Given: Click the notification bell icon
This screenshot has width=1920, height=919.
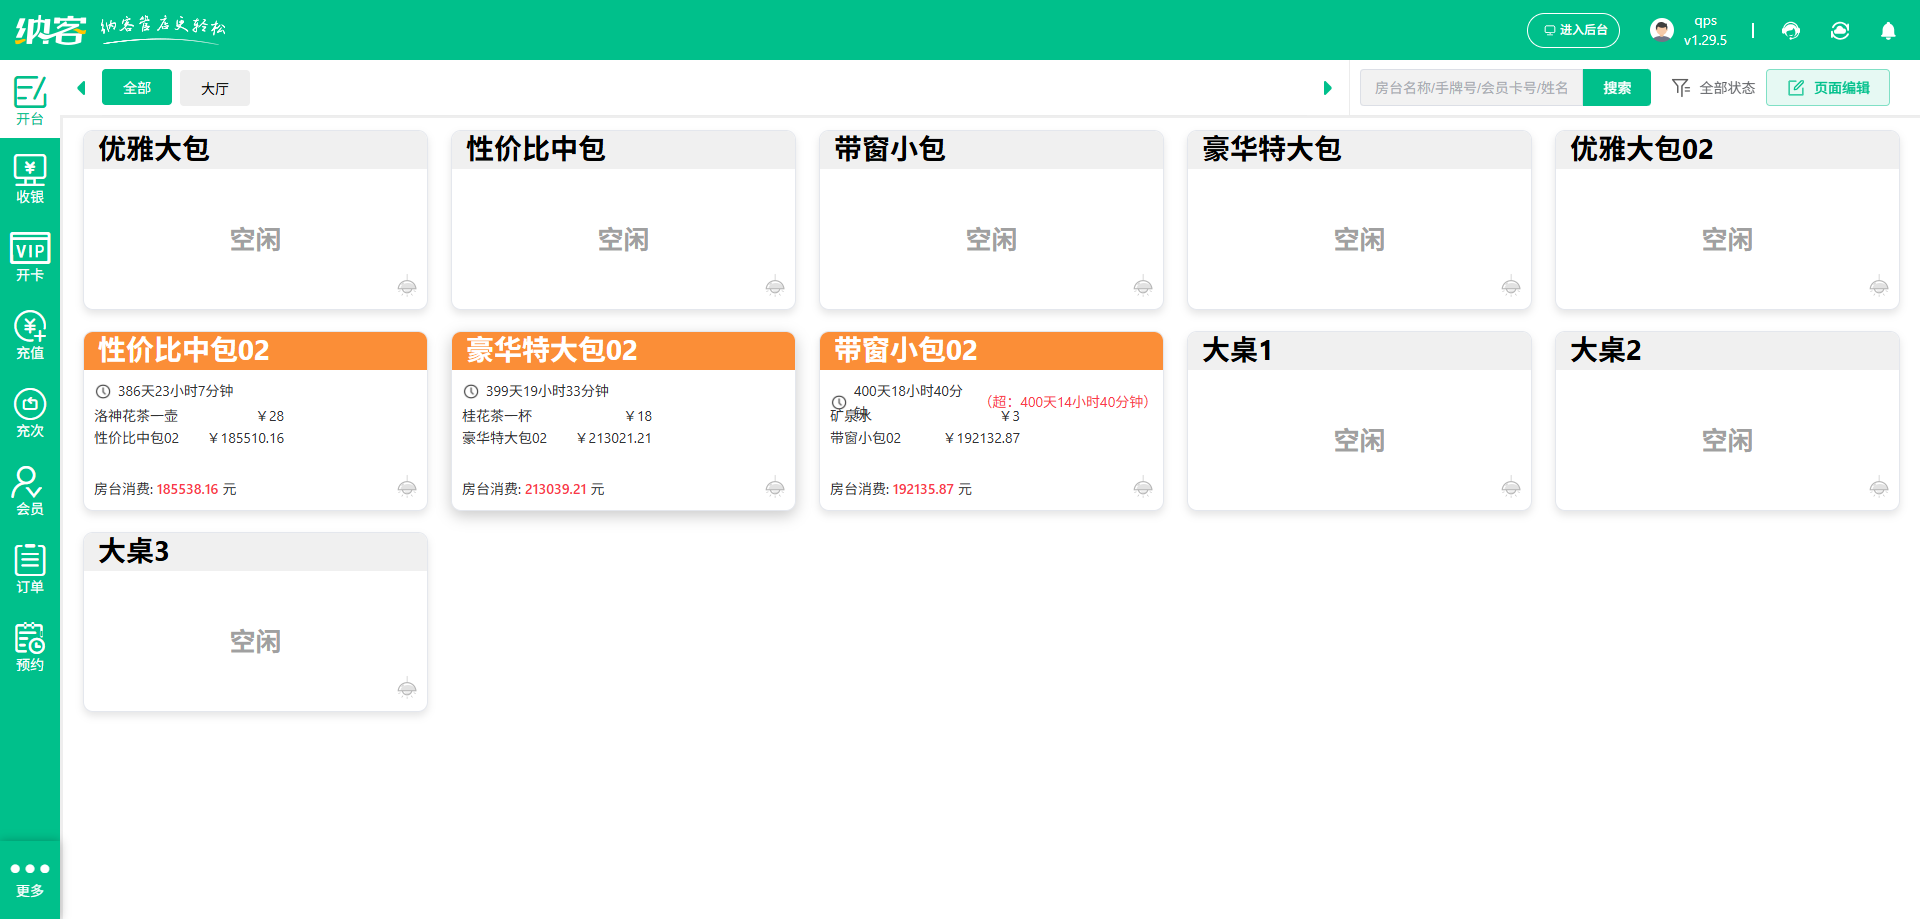Looking at the screenshot, I should pyautogui.click(x=1888, y=31).
